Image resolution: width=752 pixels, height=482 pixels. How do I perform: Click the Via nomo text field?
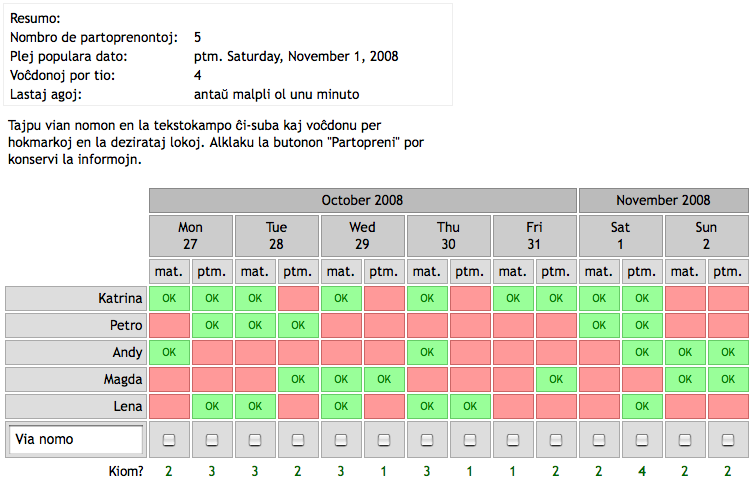[76, 439]
